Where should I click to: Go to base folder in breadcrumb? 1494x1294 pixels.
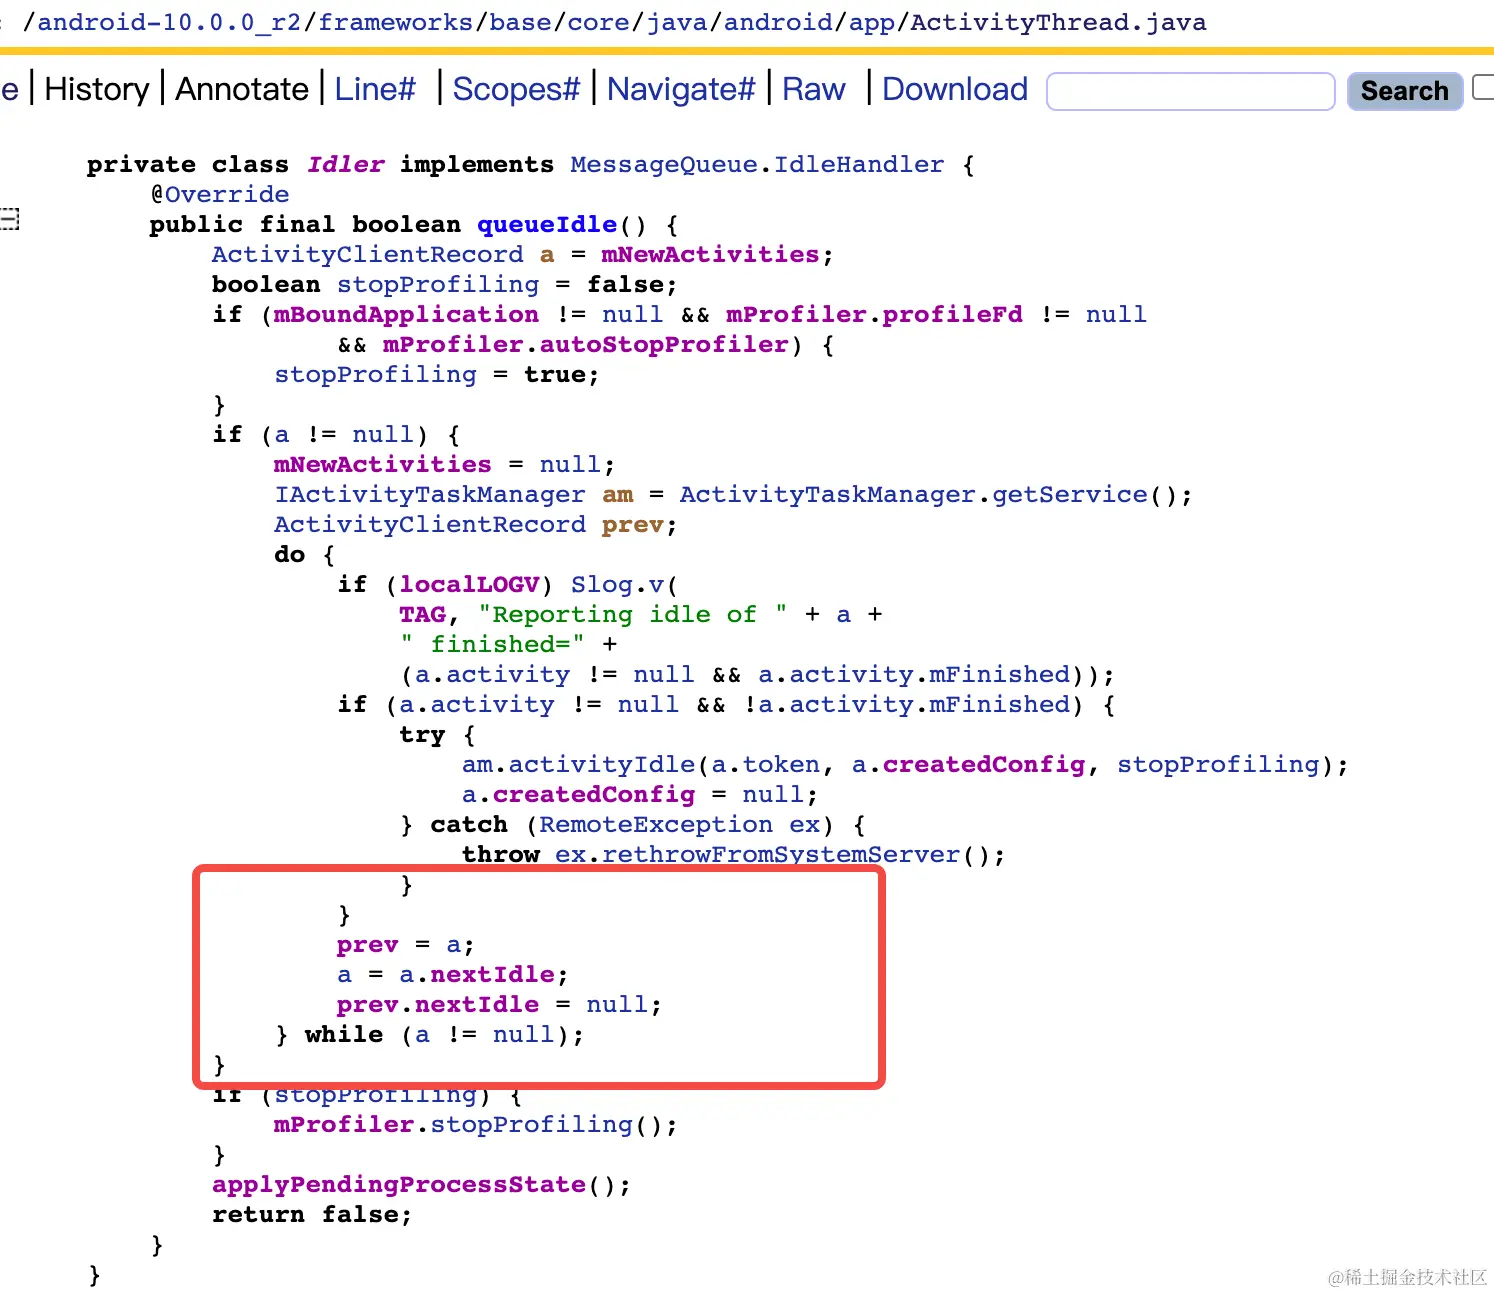(x=520, y=22)
